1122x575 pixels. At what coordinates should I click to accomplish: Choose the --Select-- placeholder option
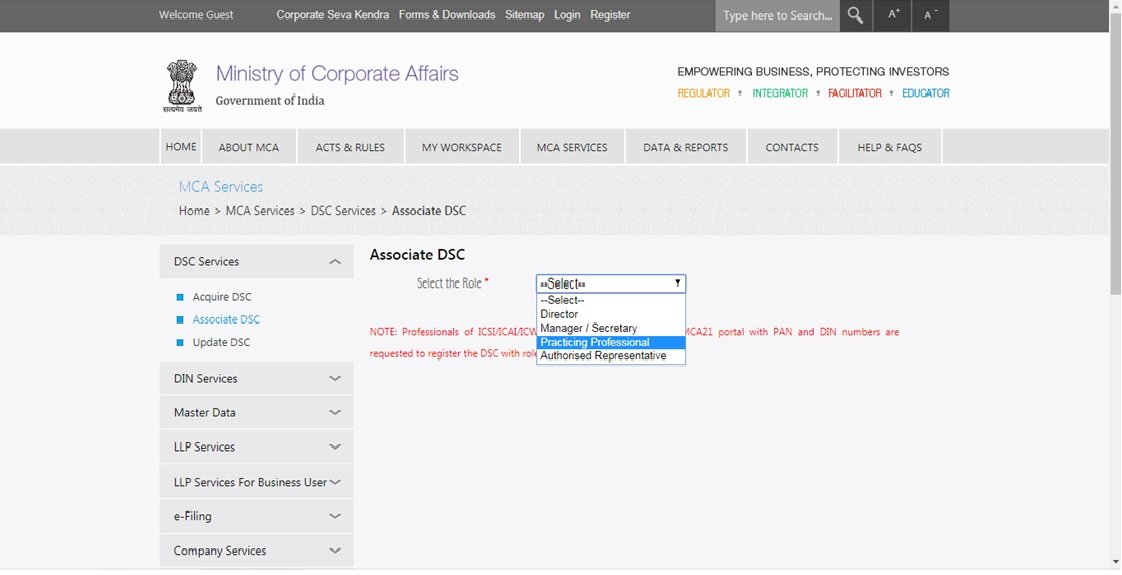coord(610,300)
